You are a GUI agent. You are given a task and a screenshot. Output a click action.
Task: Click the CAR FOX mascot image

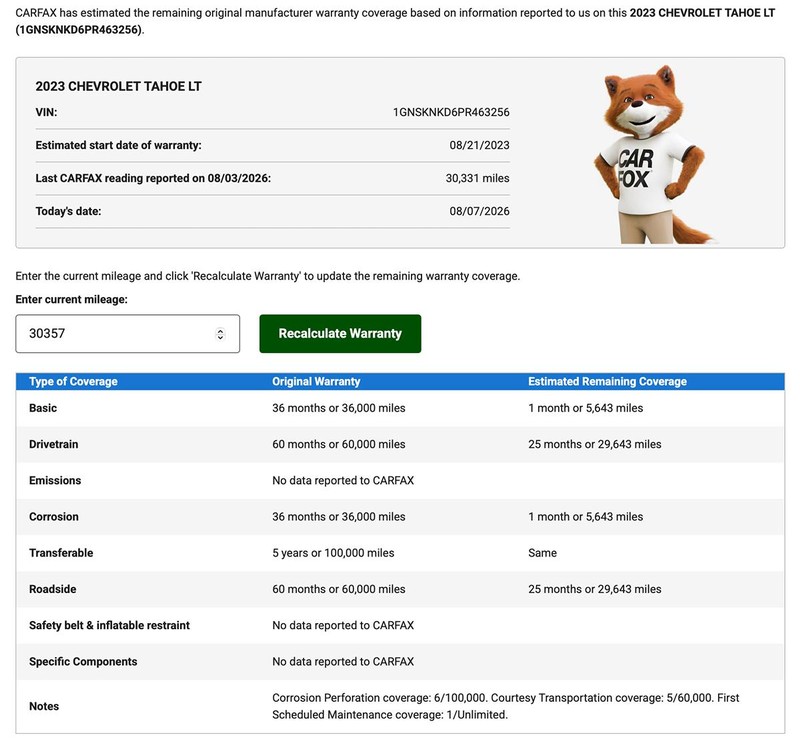pyautogui.click(x=655, y=154)
